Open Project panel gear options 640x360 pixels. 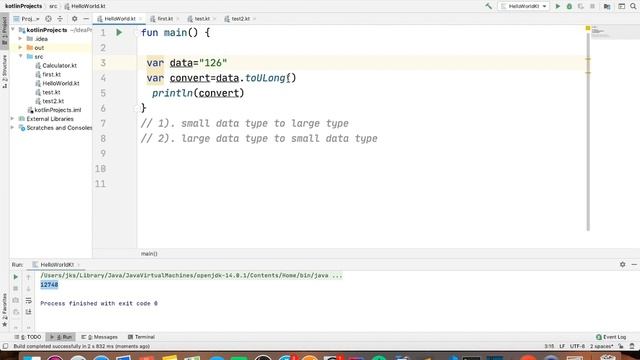(x=74, y=19)
